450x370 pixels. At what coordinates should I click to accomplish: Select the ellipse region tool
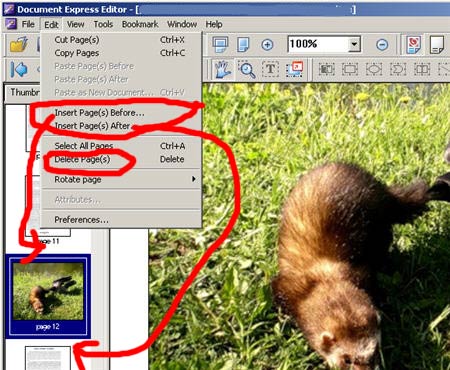374,69
